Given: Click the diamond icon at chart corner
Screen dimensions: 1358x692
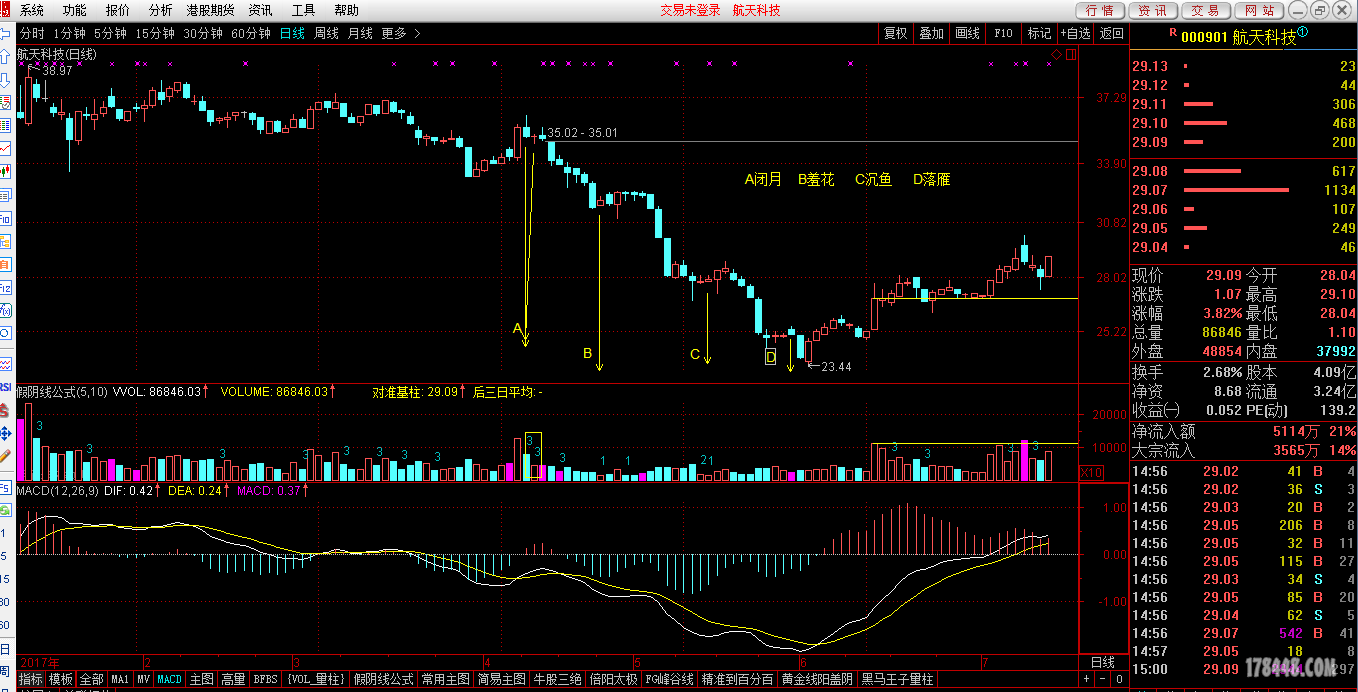Looking at the screenshot, I should click(1057, 53).
